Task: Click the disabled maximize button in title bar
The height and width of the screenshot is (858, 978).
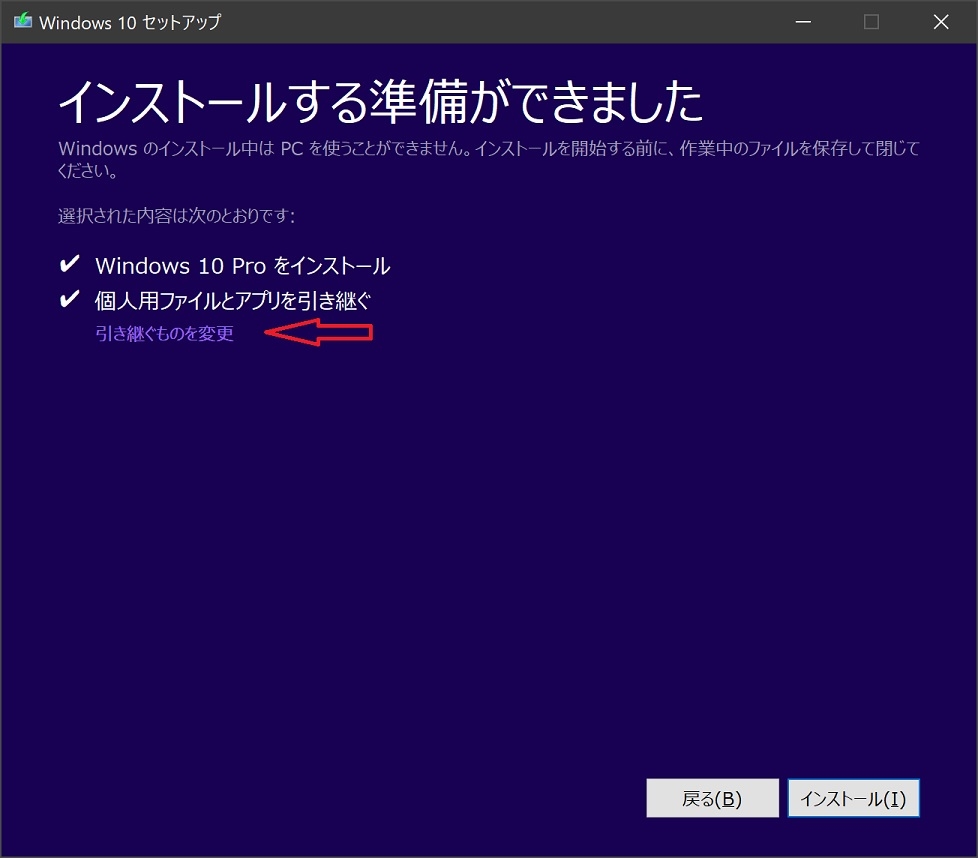Action: [x=871, y=22]
